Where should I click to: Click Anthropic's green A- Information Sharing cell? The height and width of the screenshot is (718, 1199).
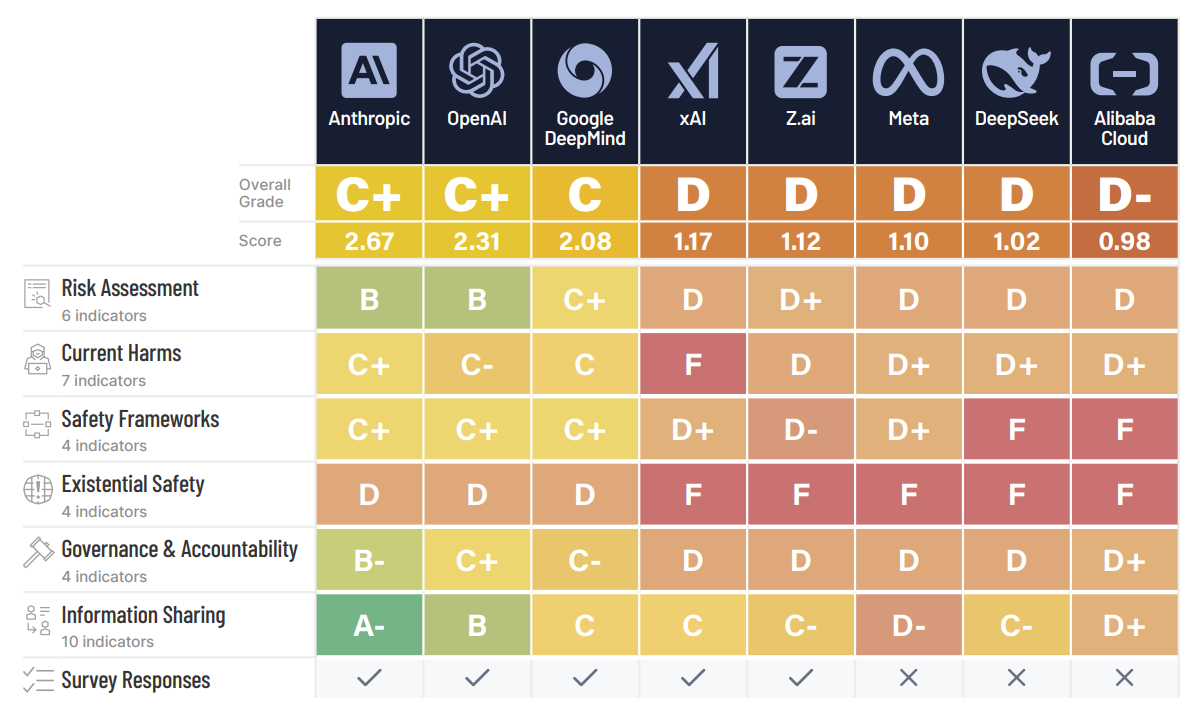pyautogui.click(x=369, y=626)
